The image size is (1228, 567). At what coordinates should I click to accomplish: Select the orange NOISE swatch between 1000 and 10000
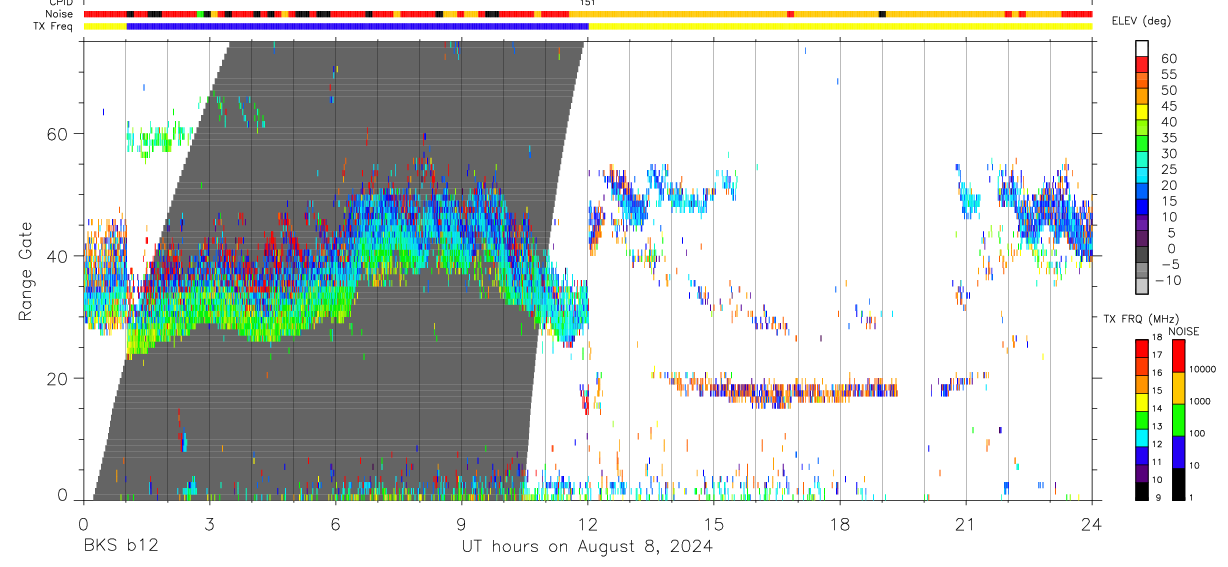click(1179, 388)
